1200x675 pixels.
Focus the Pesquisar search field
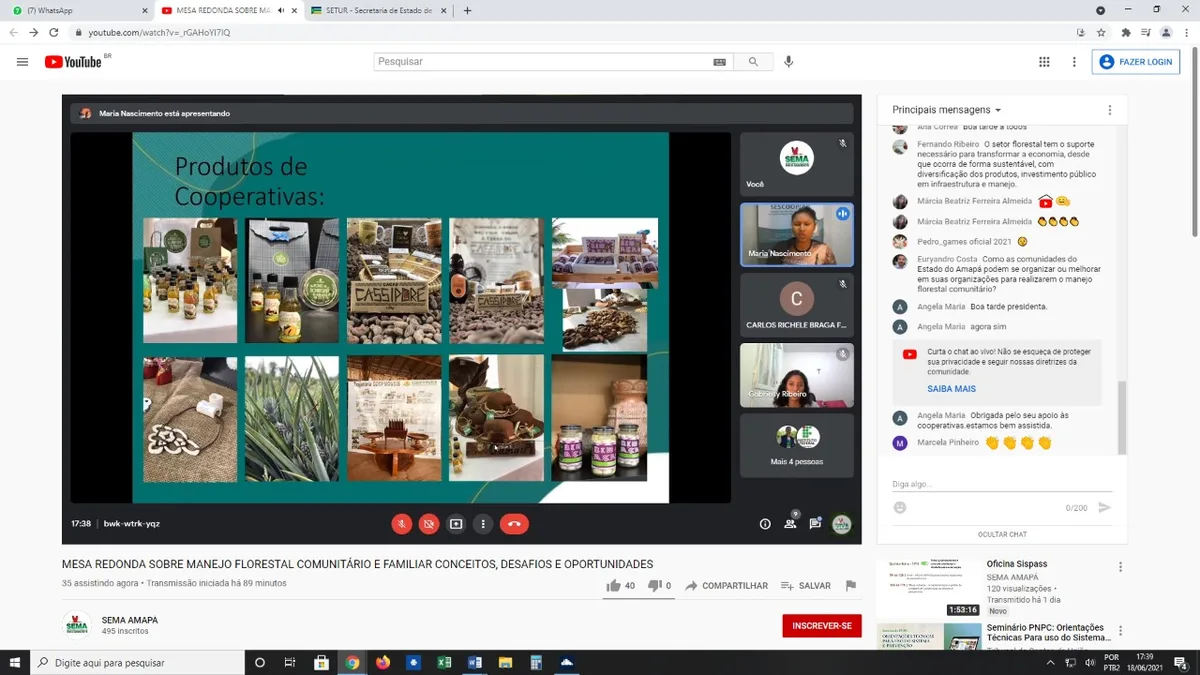point(542,62)
